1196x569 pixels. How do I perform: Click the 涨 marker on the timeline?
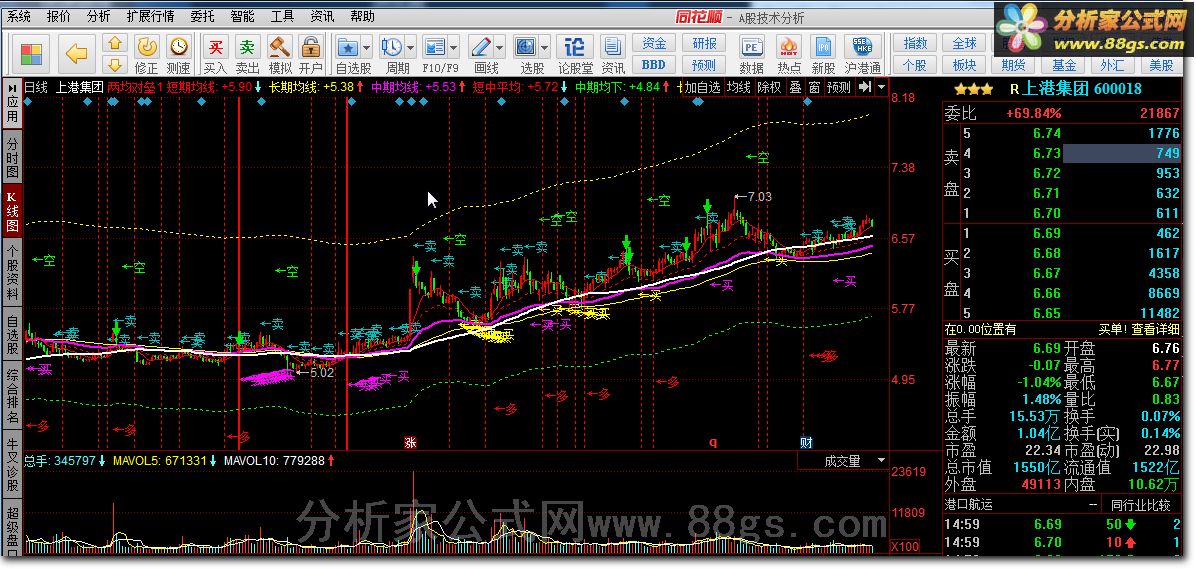point(410,442)
